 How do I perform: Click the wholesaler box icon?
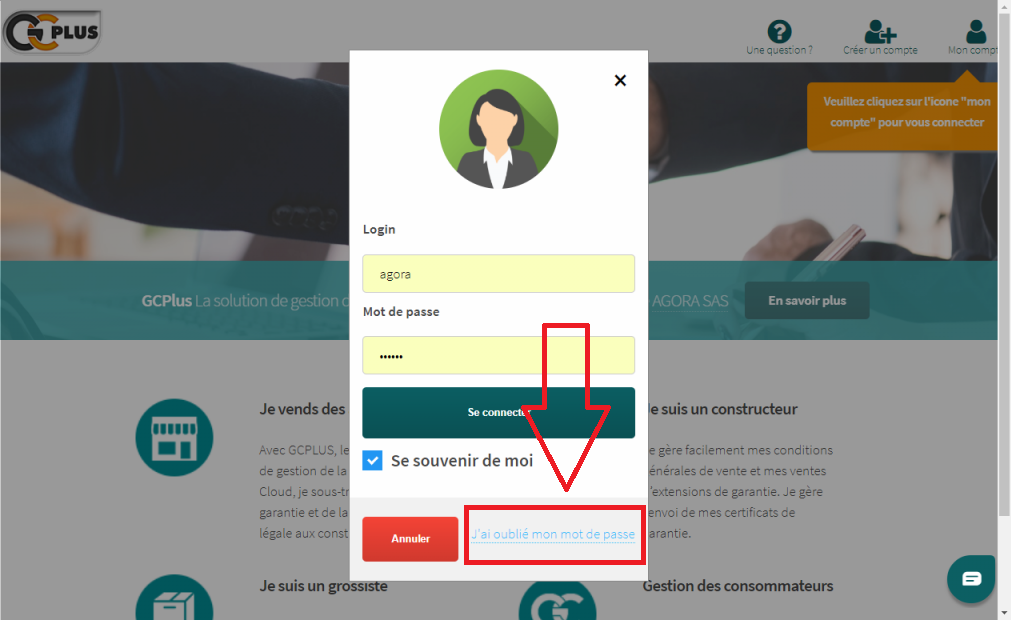tap(174, 597)
